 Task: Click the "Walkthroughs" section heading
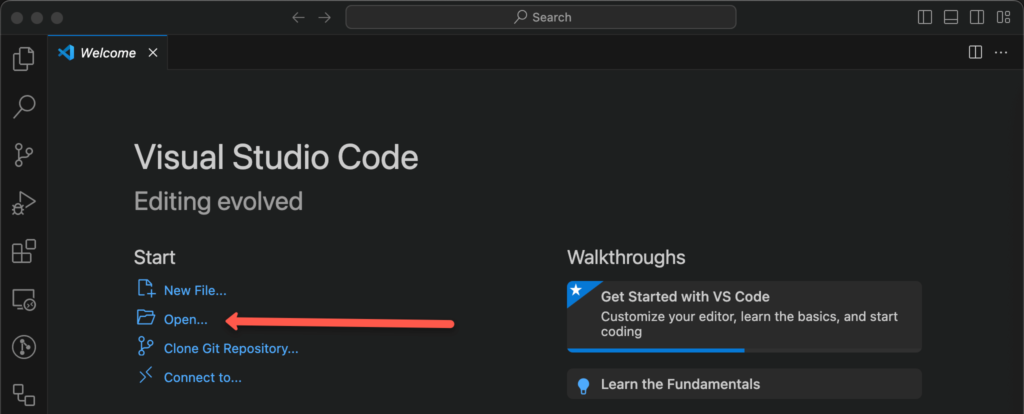(626, 257)
